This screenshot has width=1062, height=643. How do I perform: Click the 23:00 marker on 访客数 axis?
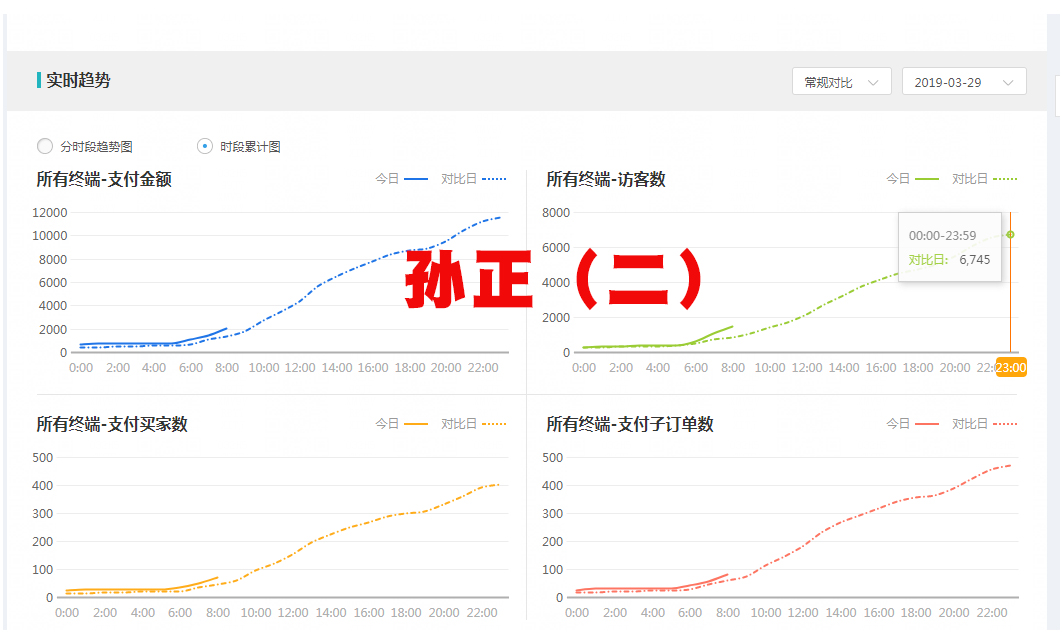point(1011,368)
